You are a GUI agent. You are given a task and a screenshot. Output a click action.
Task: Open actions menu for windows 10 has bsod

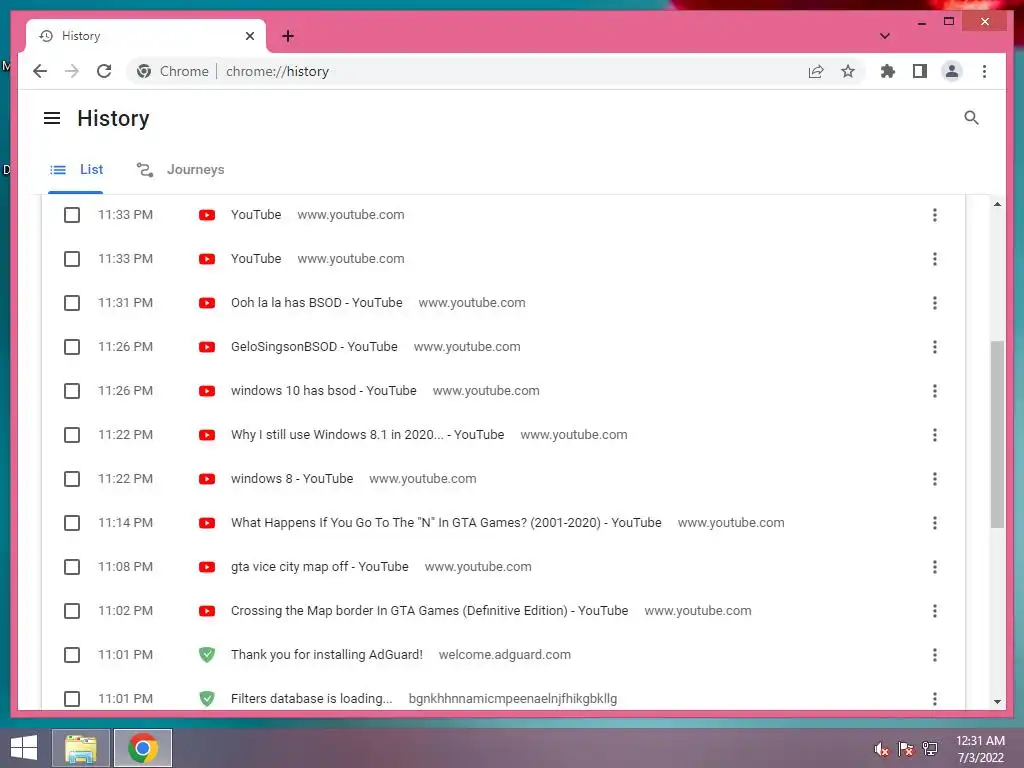tap(935, 391)
